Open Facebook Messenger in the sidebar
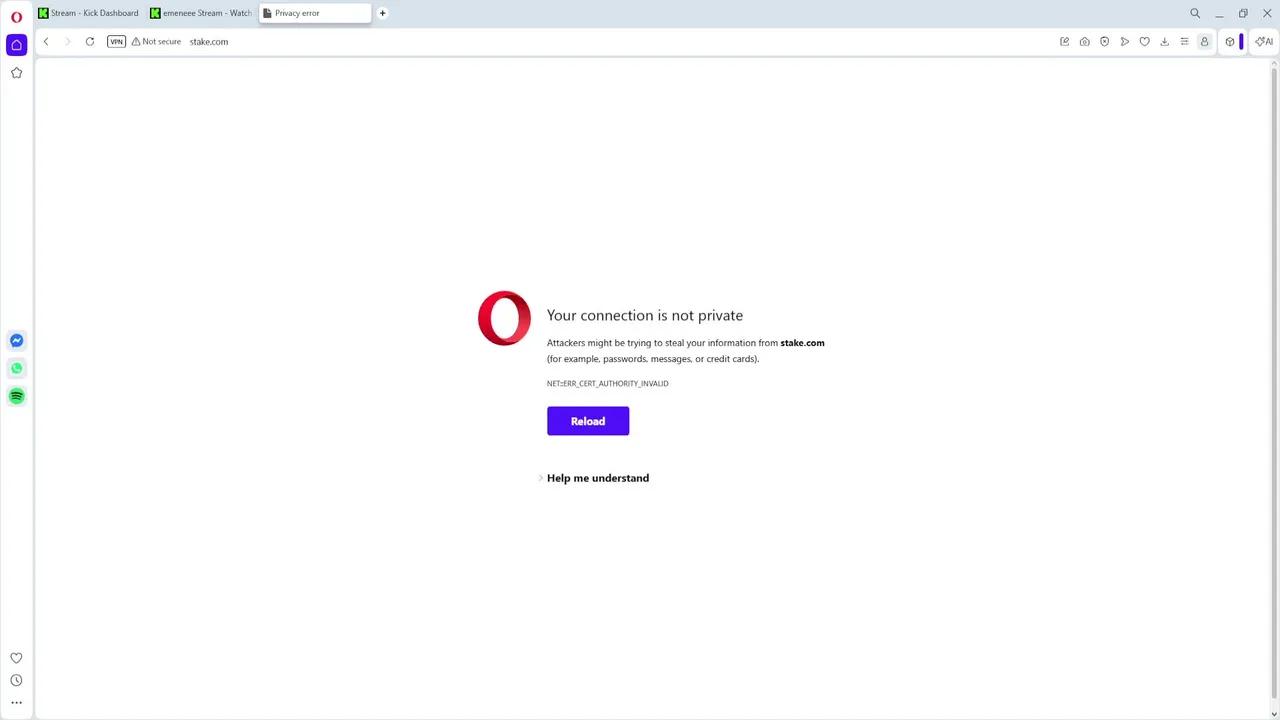Viewport: 1280px width, 720px height. pyautogui.click(x=16, y=341)
